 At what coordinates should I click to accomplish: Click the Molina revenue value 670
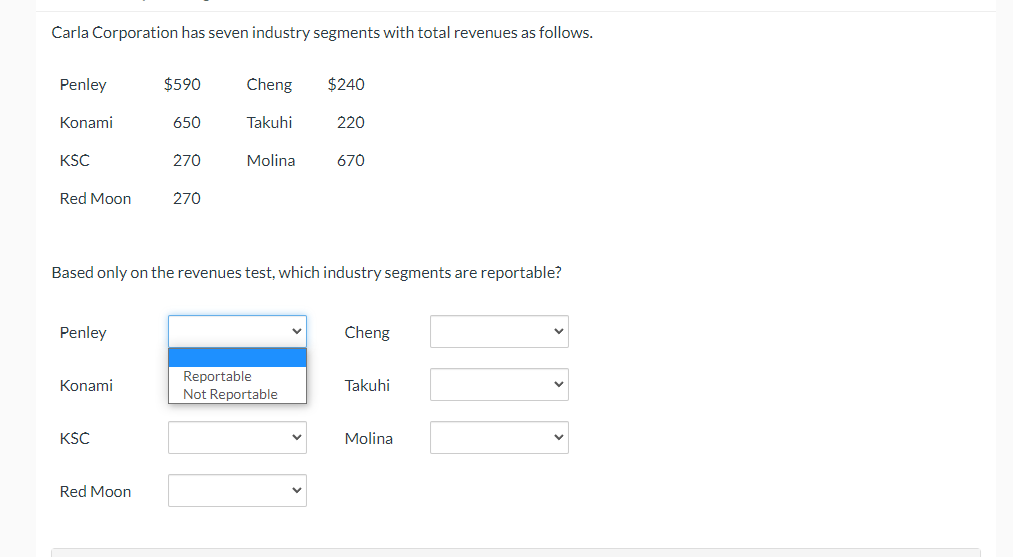tap(351, 161)
